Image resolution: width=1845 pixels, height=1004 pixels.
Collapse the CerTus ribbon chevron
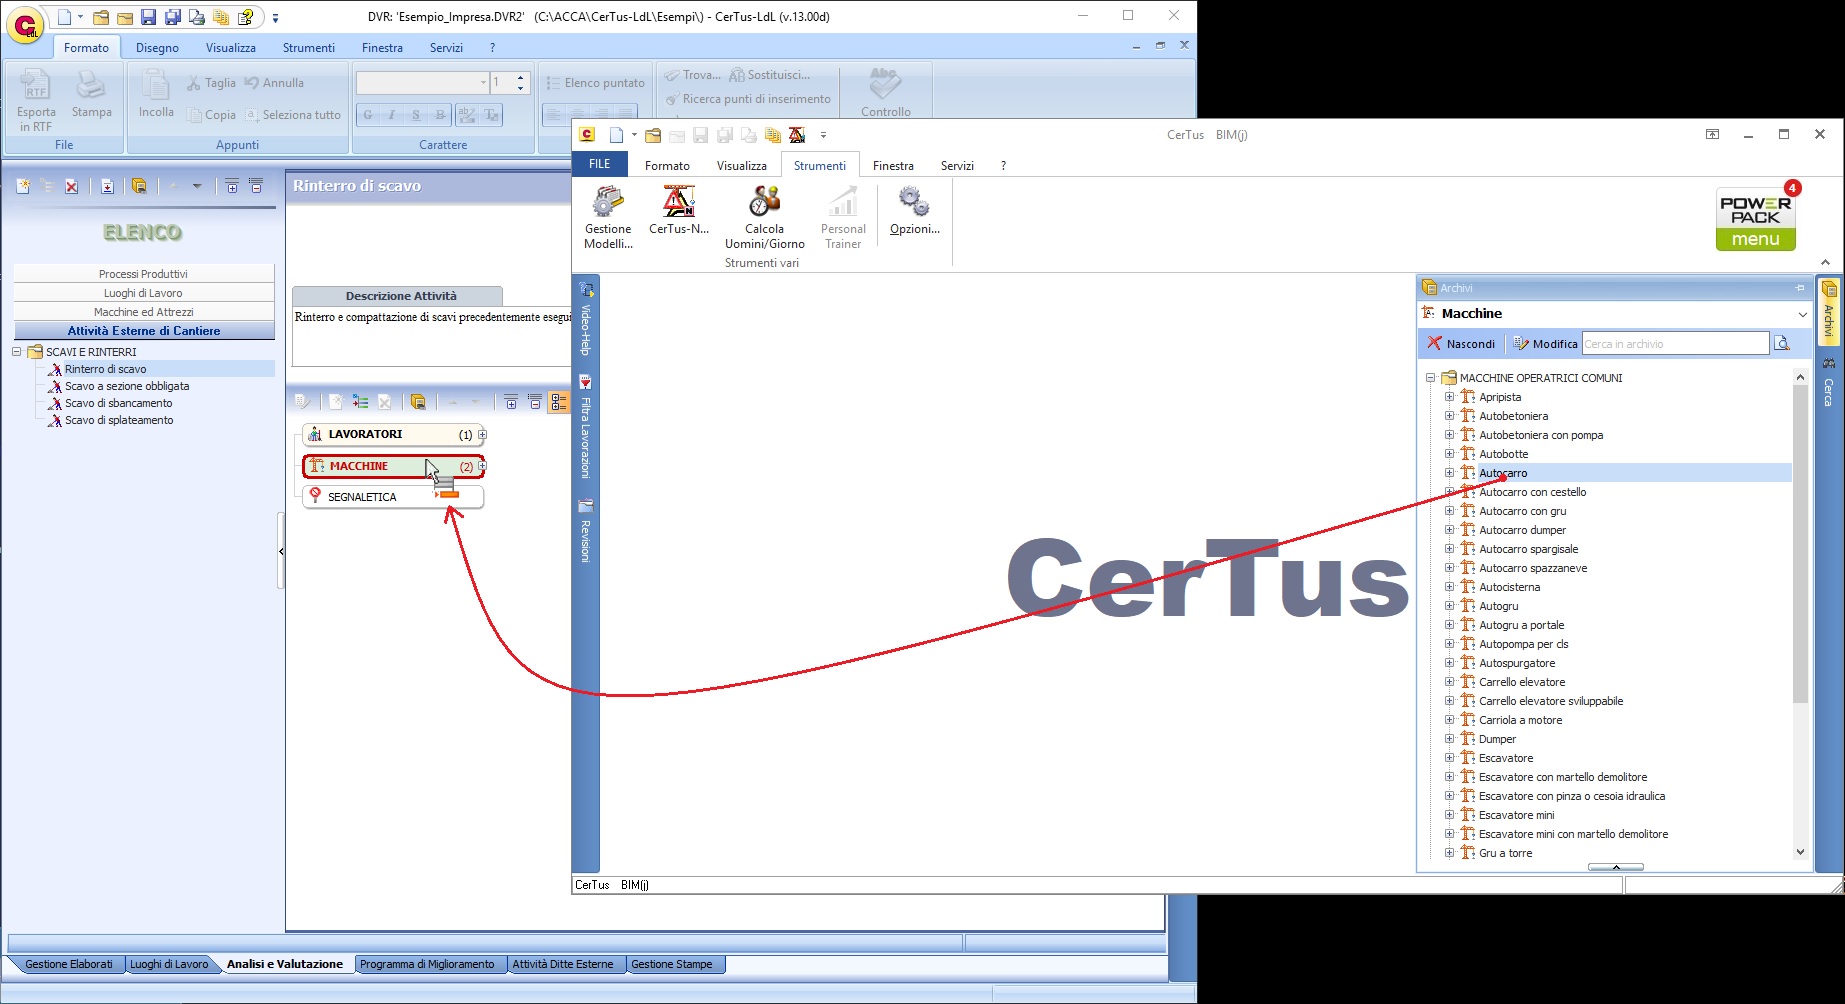pos(1825,262)
